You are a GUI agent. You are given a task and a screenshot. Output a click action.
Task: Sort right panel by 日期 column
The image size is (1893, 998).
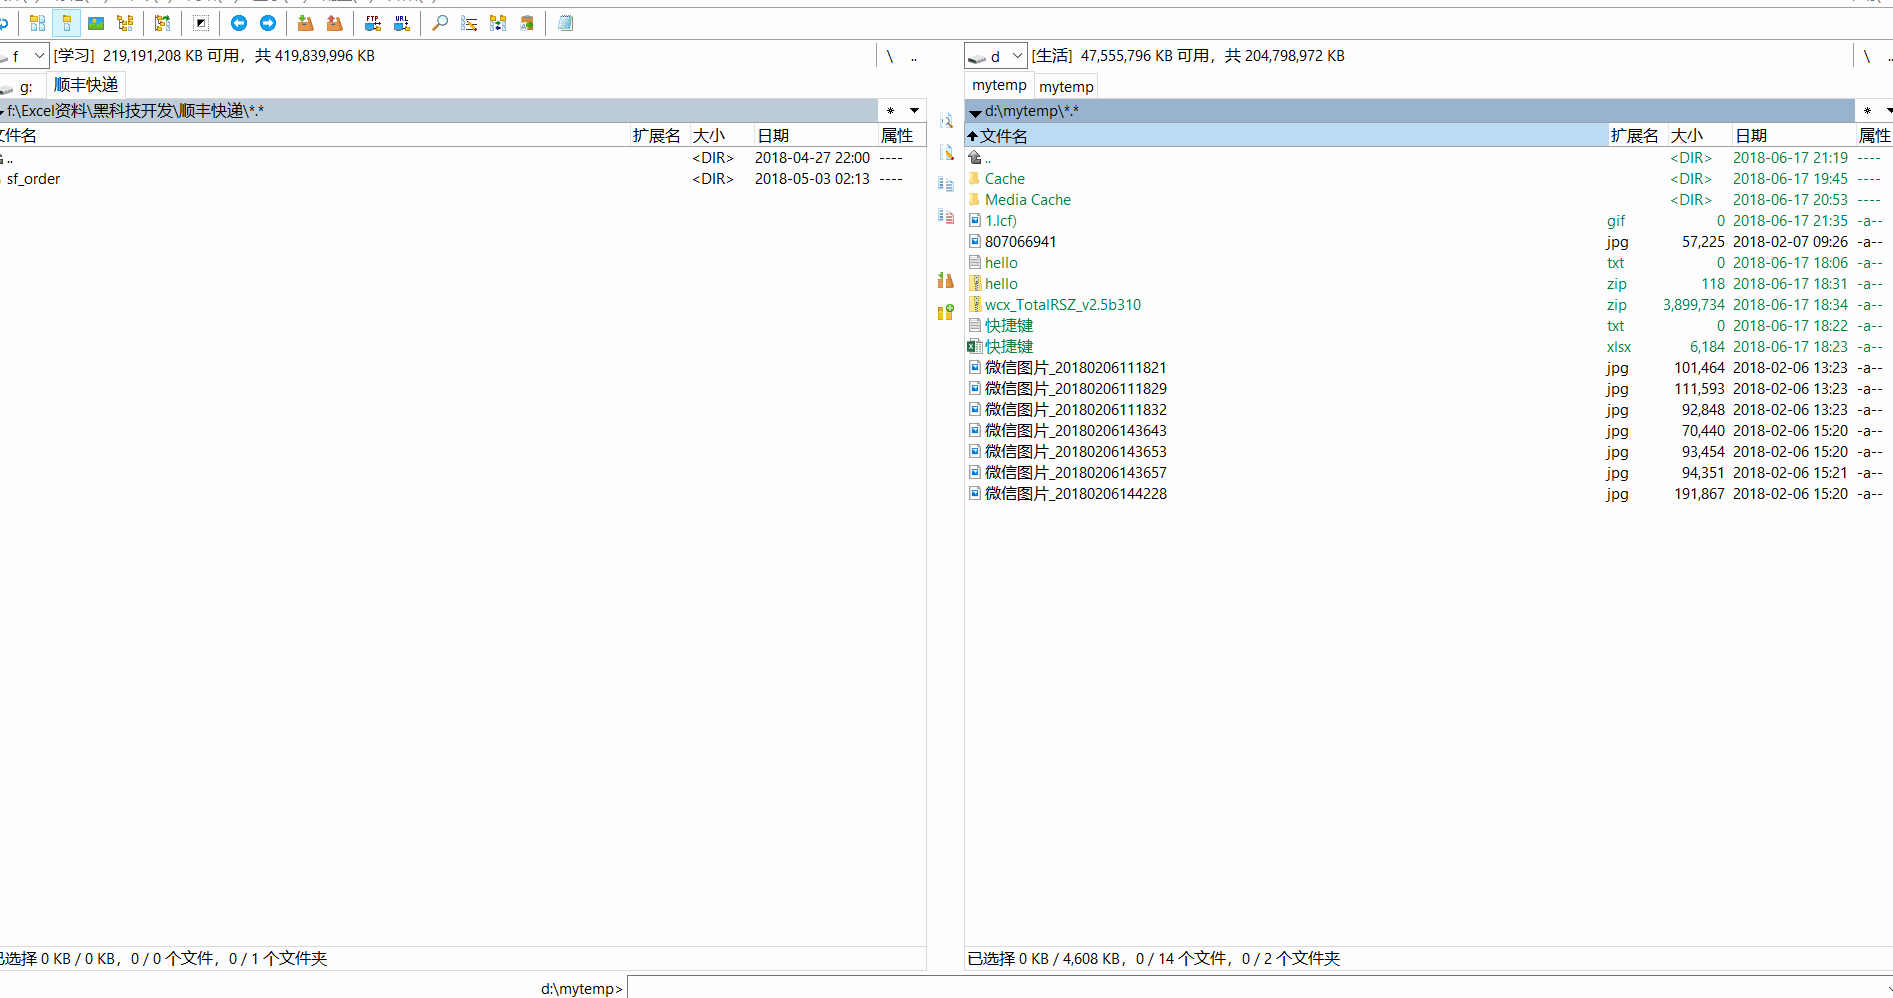[x=1793, y=136]
